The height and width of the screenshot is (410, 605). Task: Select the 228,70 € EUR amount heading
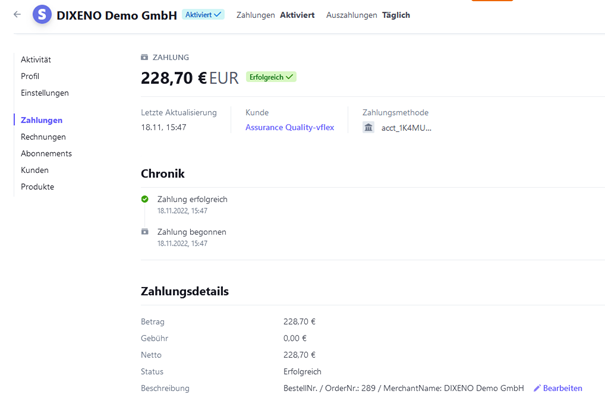tap(190, 78)
